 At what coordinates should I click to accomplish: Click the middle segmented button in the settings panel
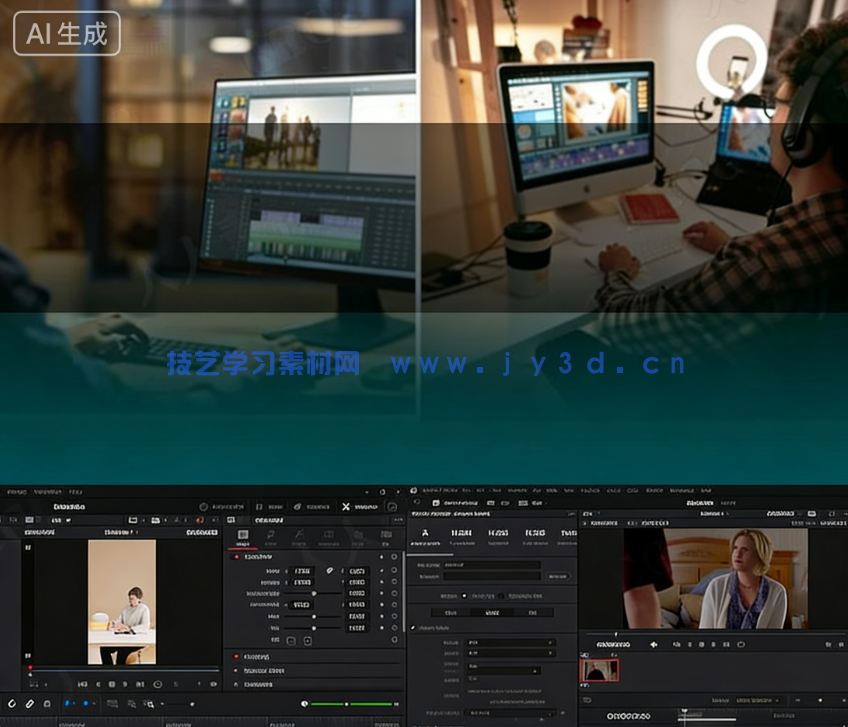[x=492, y=611]
